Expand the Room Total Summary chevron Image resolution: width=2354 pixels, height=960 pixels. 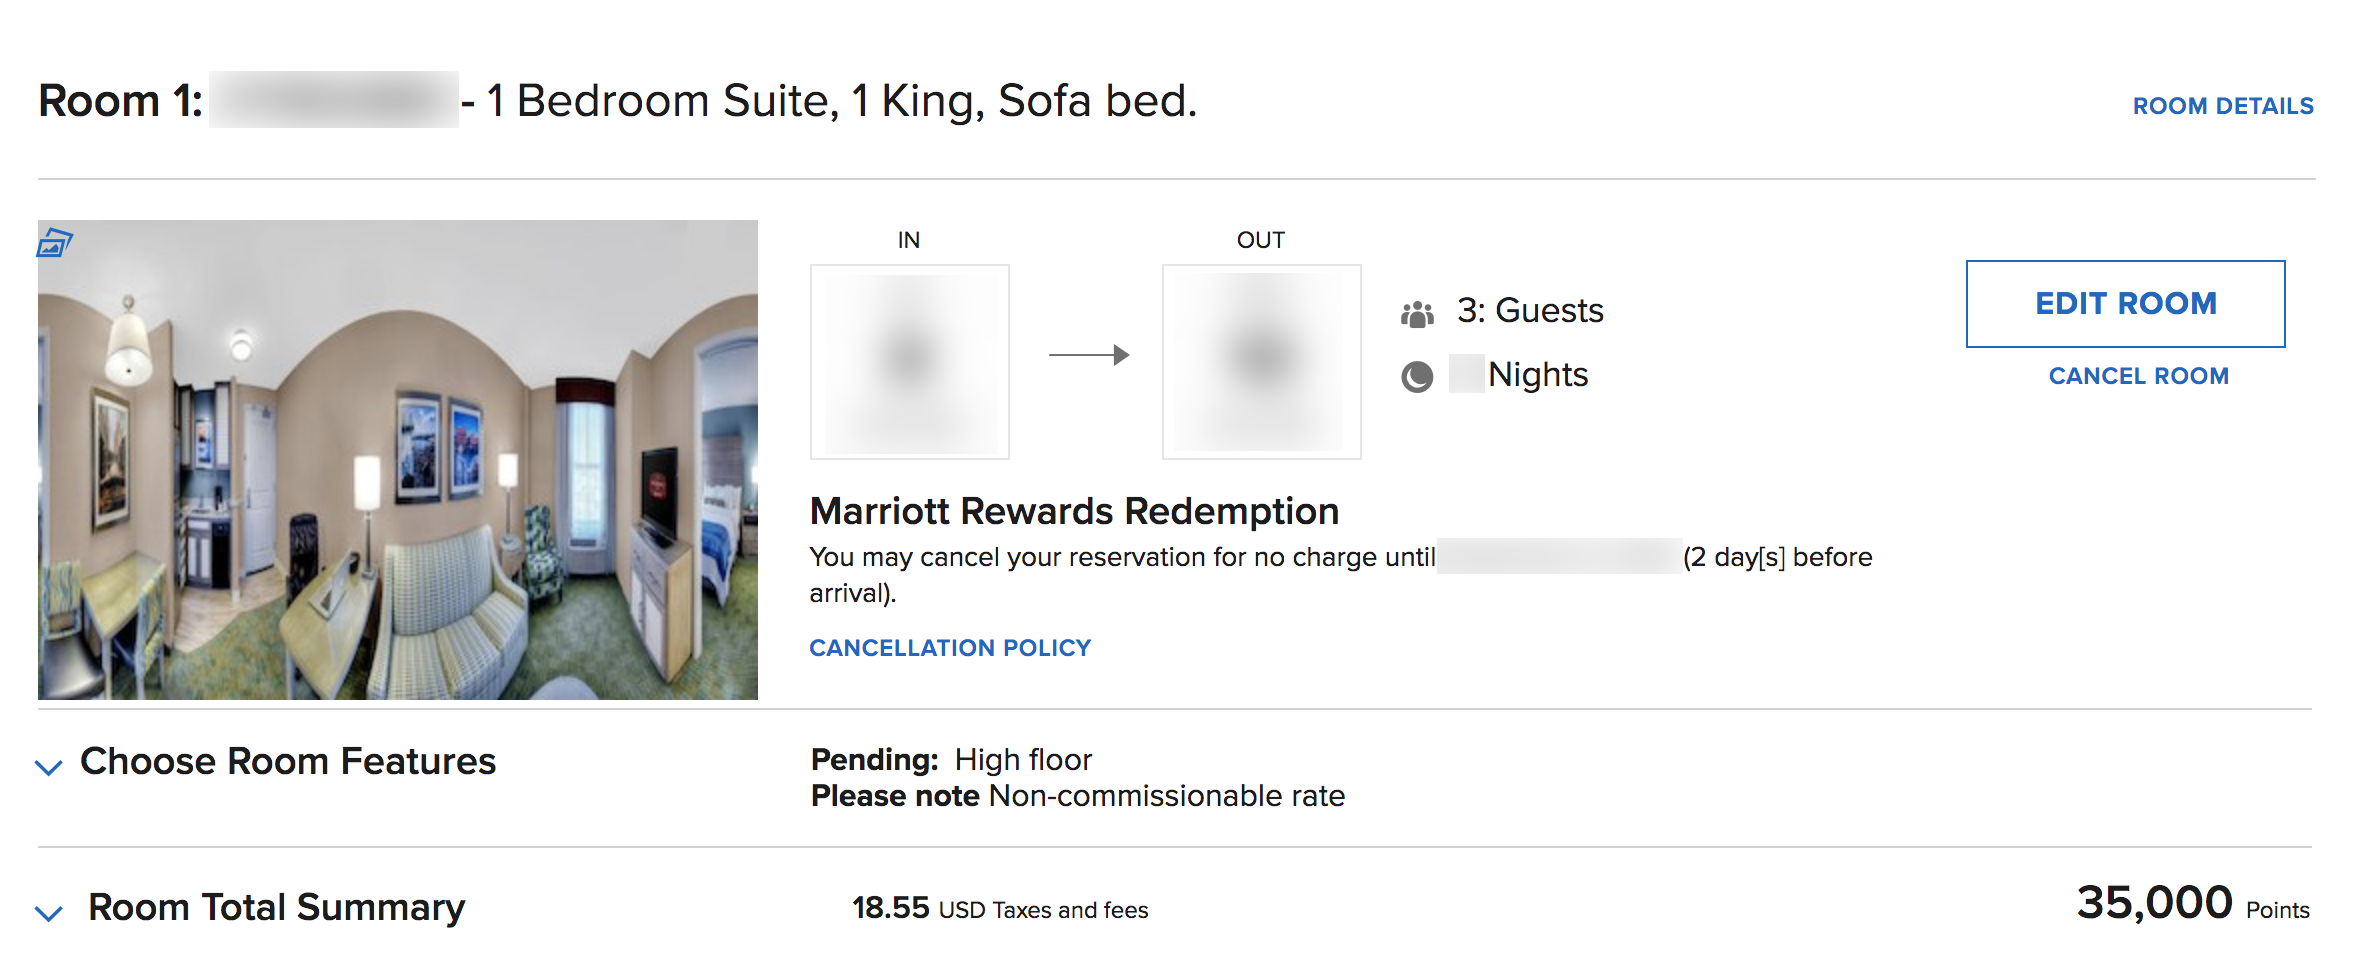coord(49,913)
